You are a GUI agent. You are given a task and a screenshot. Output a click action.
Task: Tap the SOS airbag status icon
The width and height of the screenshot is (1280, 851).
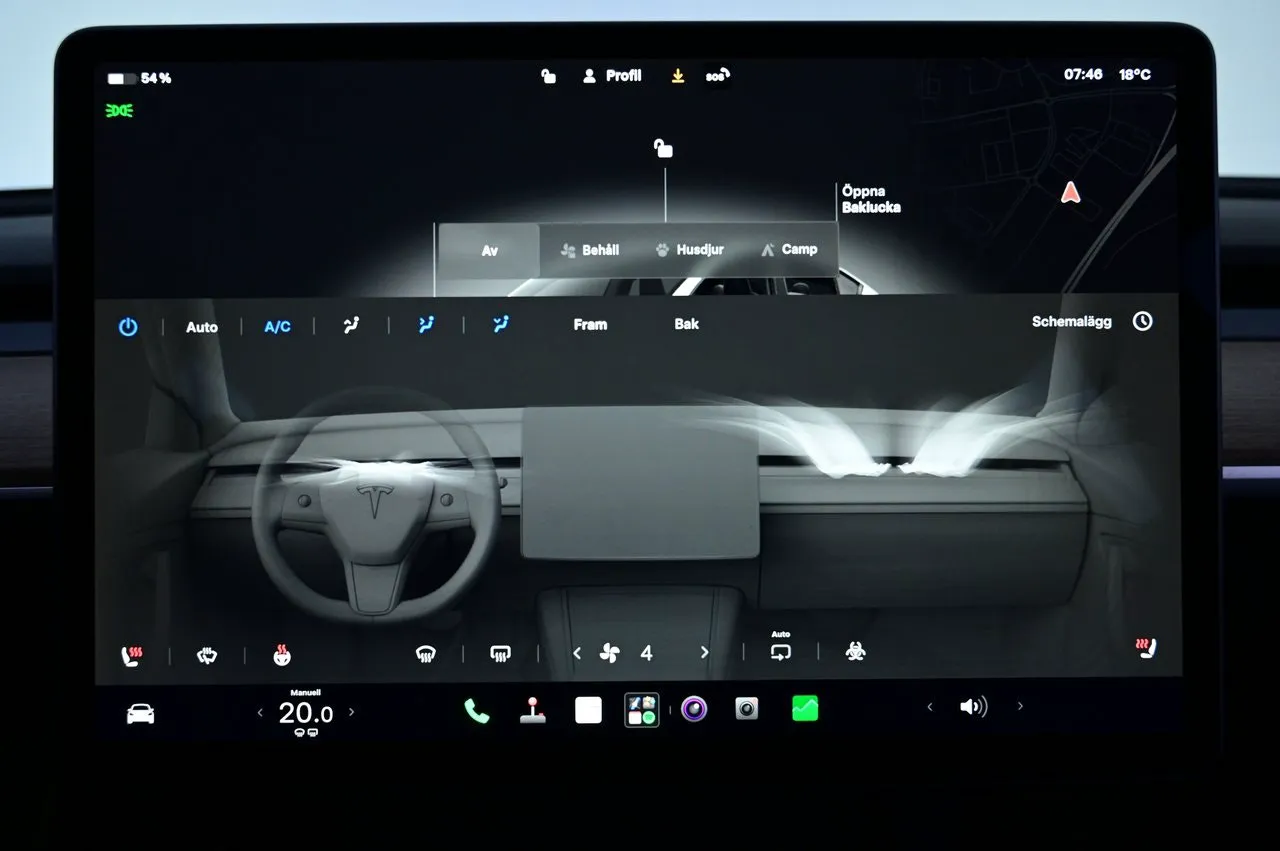pyautogui.click(x=717, y=76)
